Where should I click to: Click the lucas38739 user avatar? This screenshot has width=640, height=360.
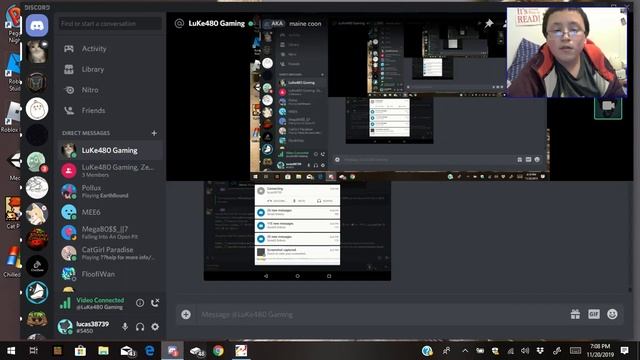65,327
